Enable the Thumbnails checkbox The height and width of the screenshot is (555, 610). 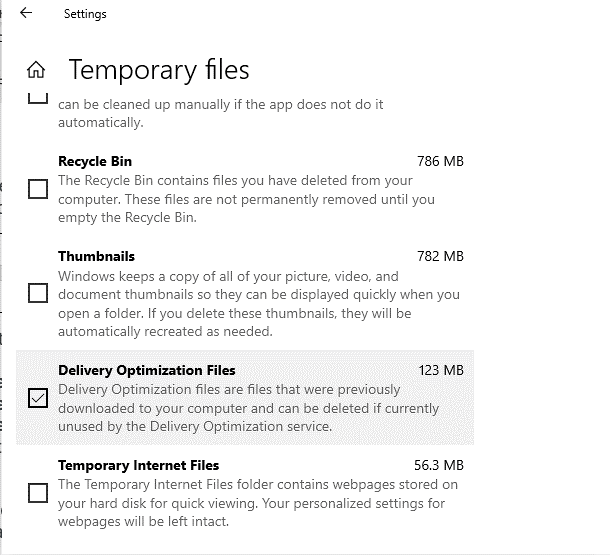pos(38,293)
